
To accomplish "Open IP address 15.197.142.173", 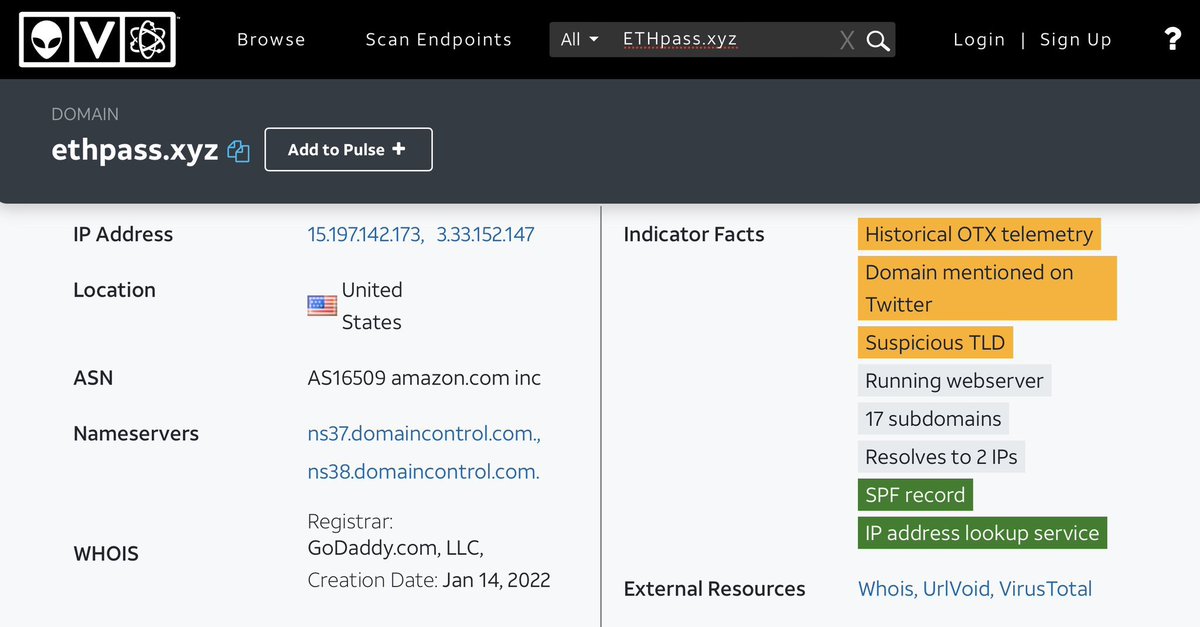I will point(365,234).
